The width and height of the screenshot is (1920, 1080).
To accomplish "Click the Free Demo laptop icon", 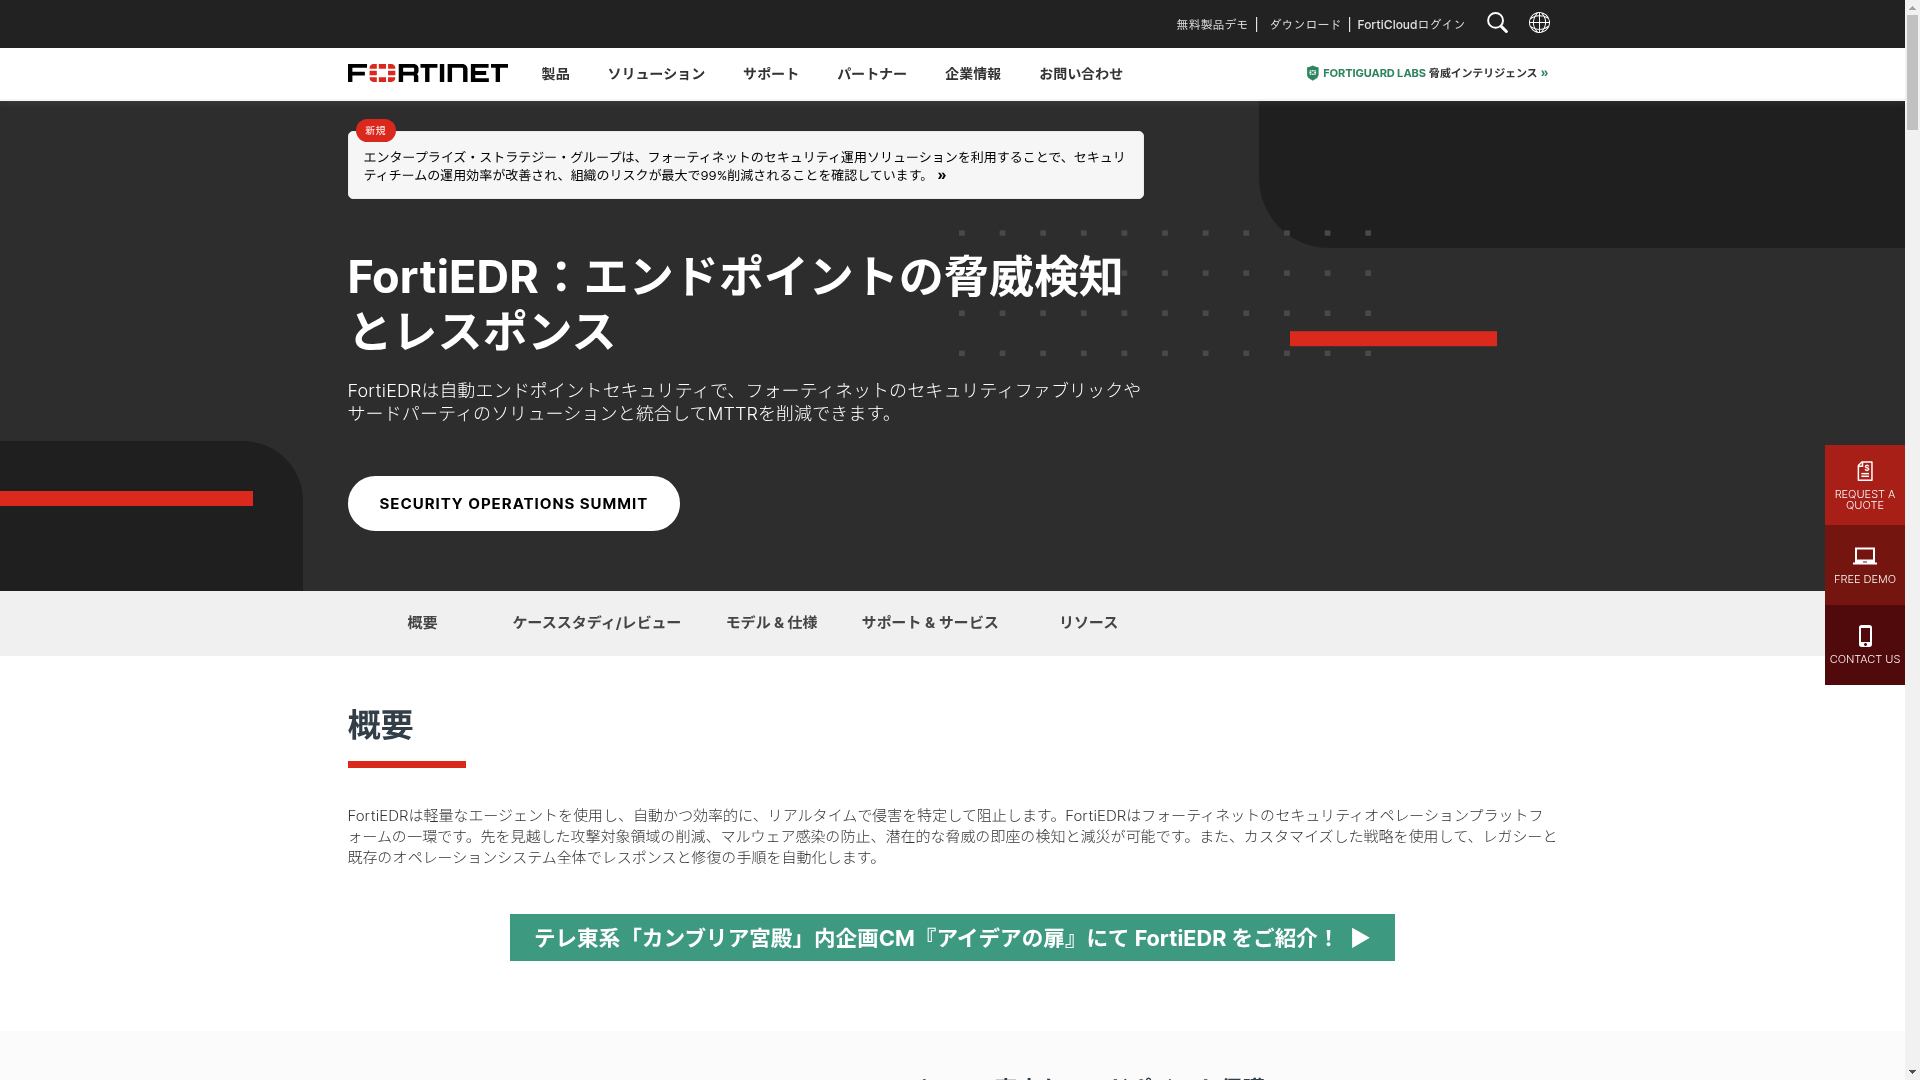I will [x=1865, y=556].
